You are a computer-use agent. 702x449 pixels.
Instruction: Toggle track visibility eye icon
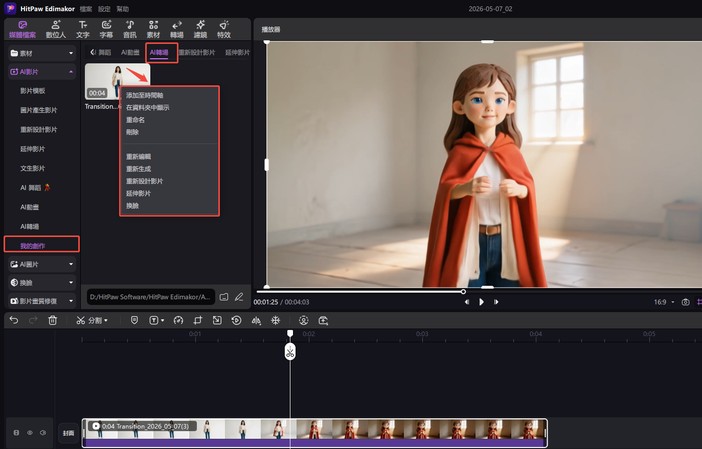coord(30,433)
